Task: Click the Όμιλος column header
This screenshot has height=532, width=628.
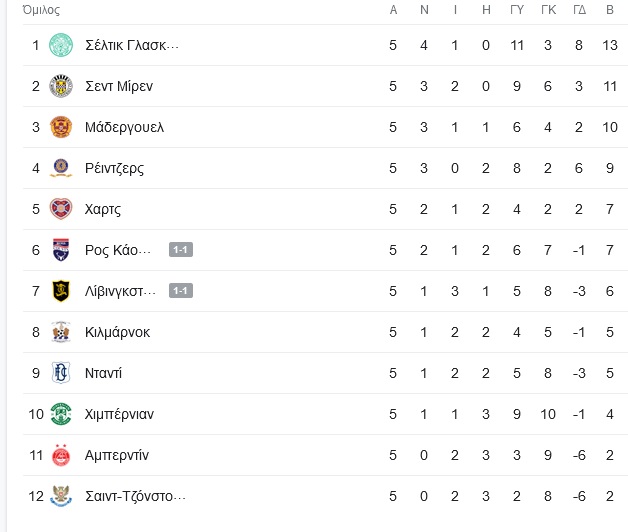Action: point(41,10)
